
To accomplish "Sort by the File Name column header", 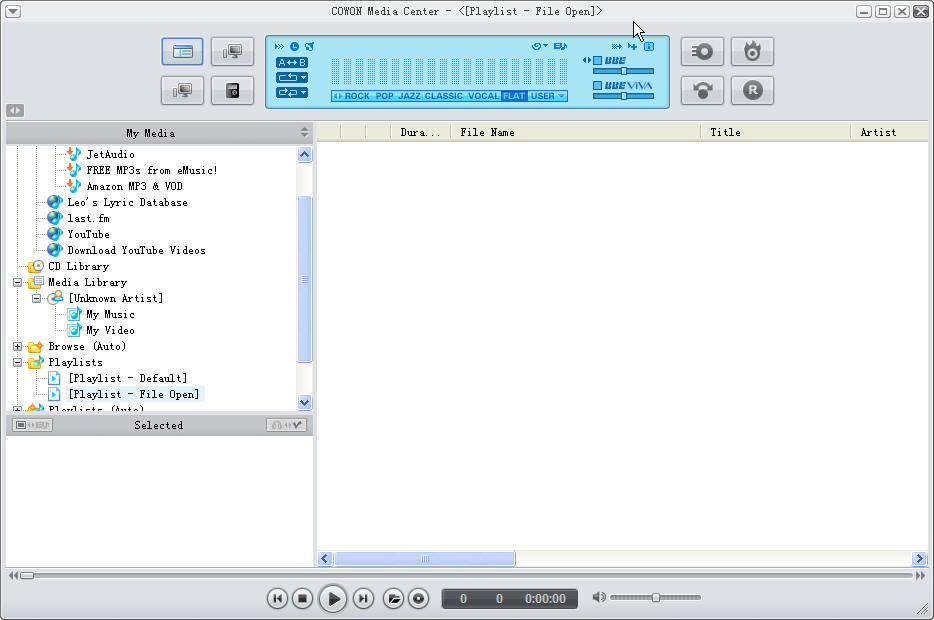I will click(575, 132).
